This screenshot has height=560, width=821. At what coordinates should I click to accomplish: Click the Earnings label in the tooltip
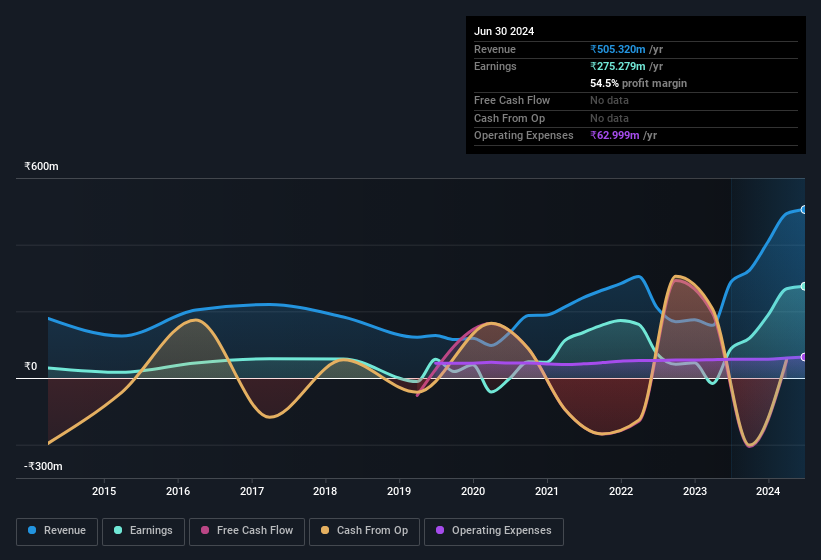(x=495, y=66)
